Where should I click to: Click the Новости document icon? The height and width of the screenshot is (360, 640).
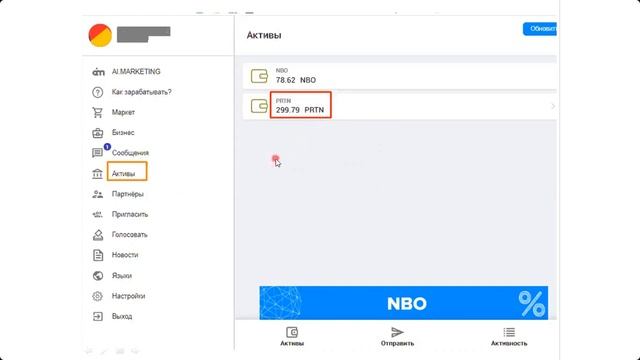[98, 255]
